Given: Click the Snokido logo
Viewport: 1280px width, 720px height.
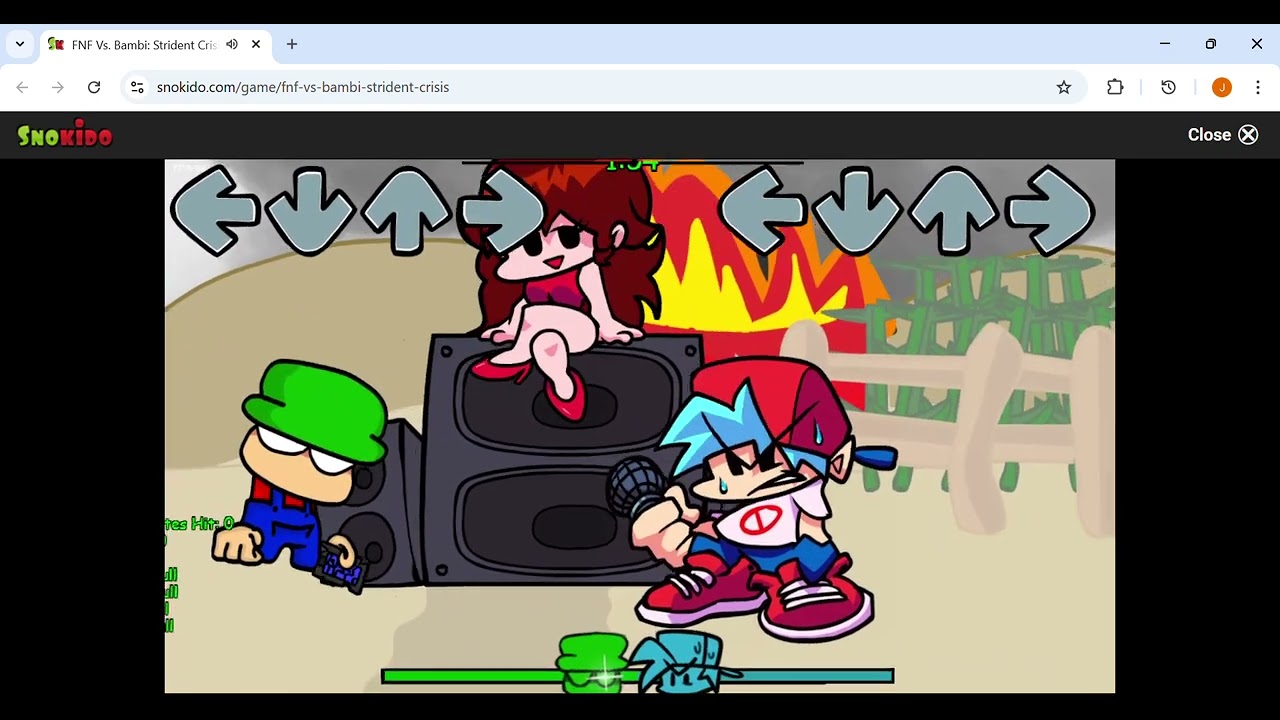Looking at the screenshot, I should pos(65,135).
